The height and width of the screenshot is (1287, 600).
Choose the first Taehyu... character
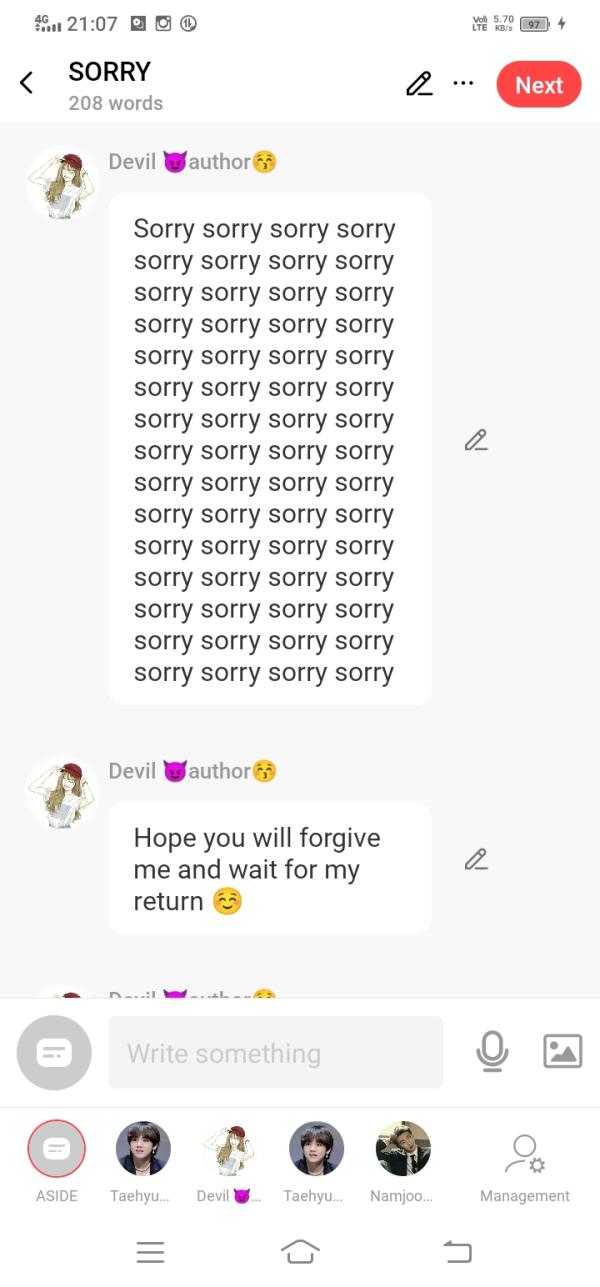[143, 1160]
